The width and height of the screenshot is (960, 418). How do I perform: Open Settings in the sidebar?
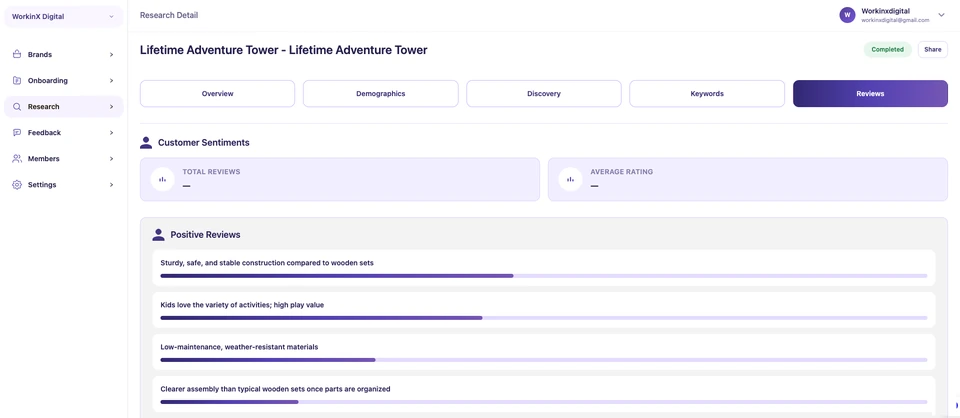click(64, 184)
